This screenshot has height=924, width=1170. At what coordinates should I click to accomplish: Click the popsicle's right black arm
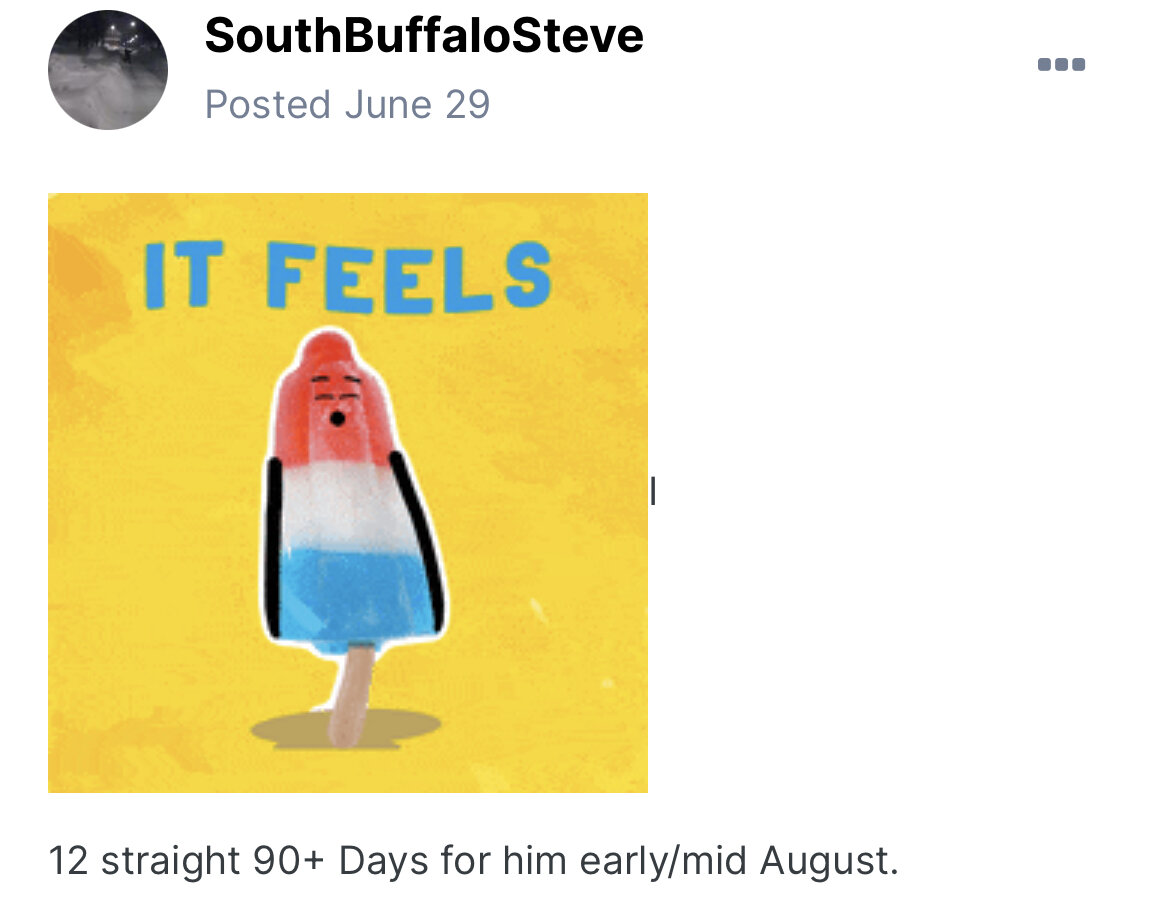click(x=420, y=541)
